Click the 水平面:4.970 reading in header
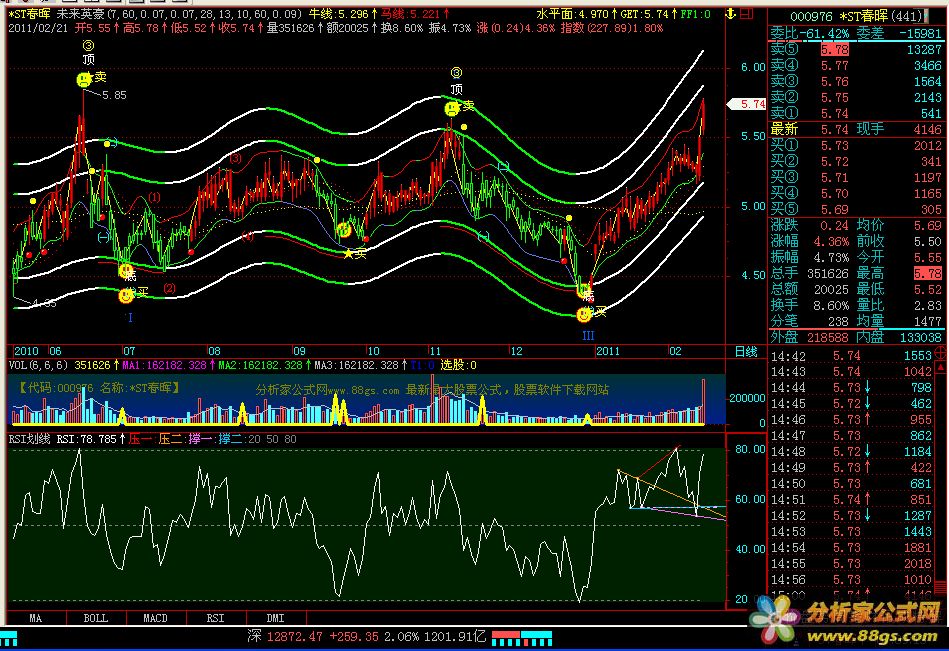The width and height of the screenshot is (949, 651). (573, 13)
